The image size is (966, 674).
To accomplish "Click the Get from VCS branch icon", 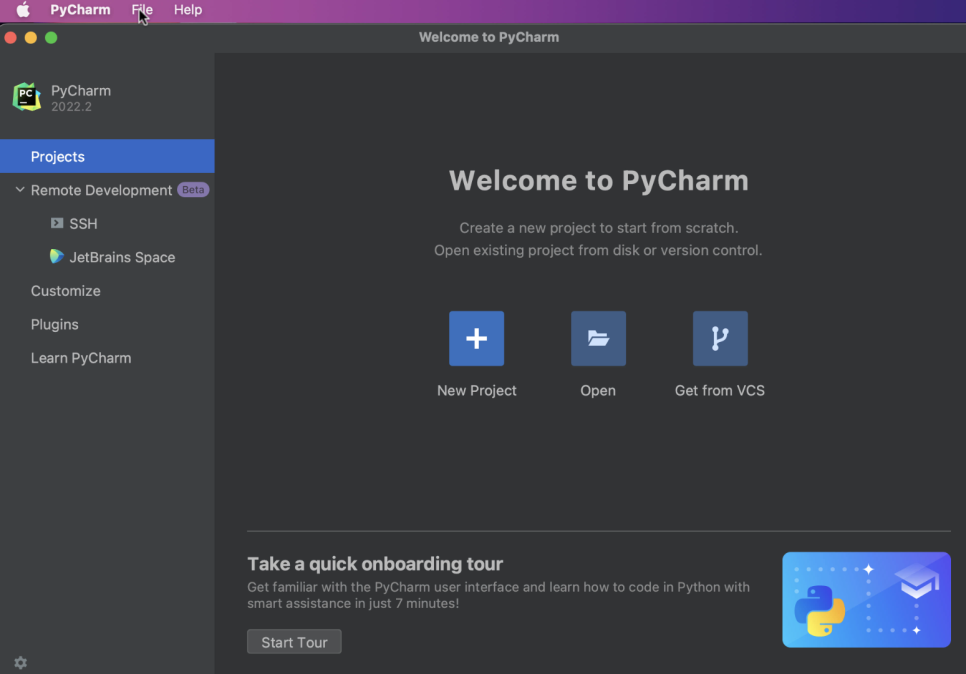I will tap(720, 339).
